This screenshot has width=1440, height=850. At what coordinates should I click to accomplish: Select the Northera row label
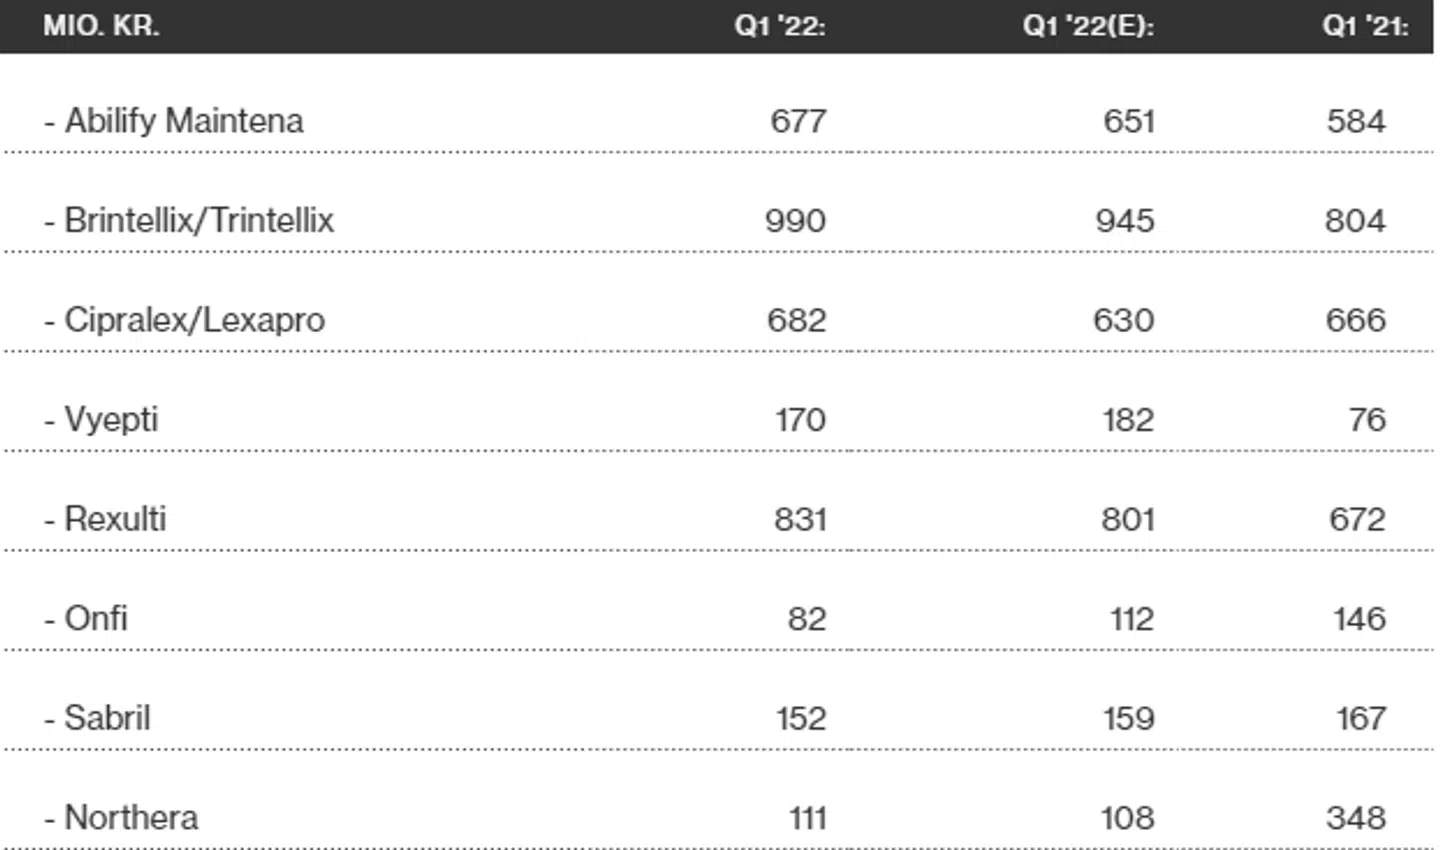point(122,818)
